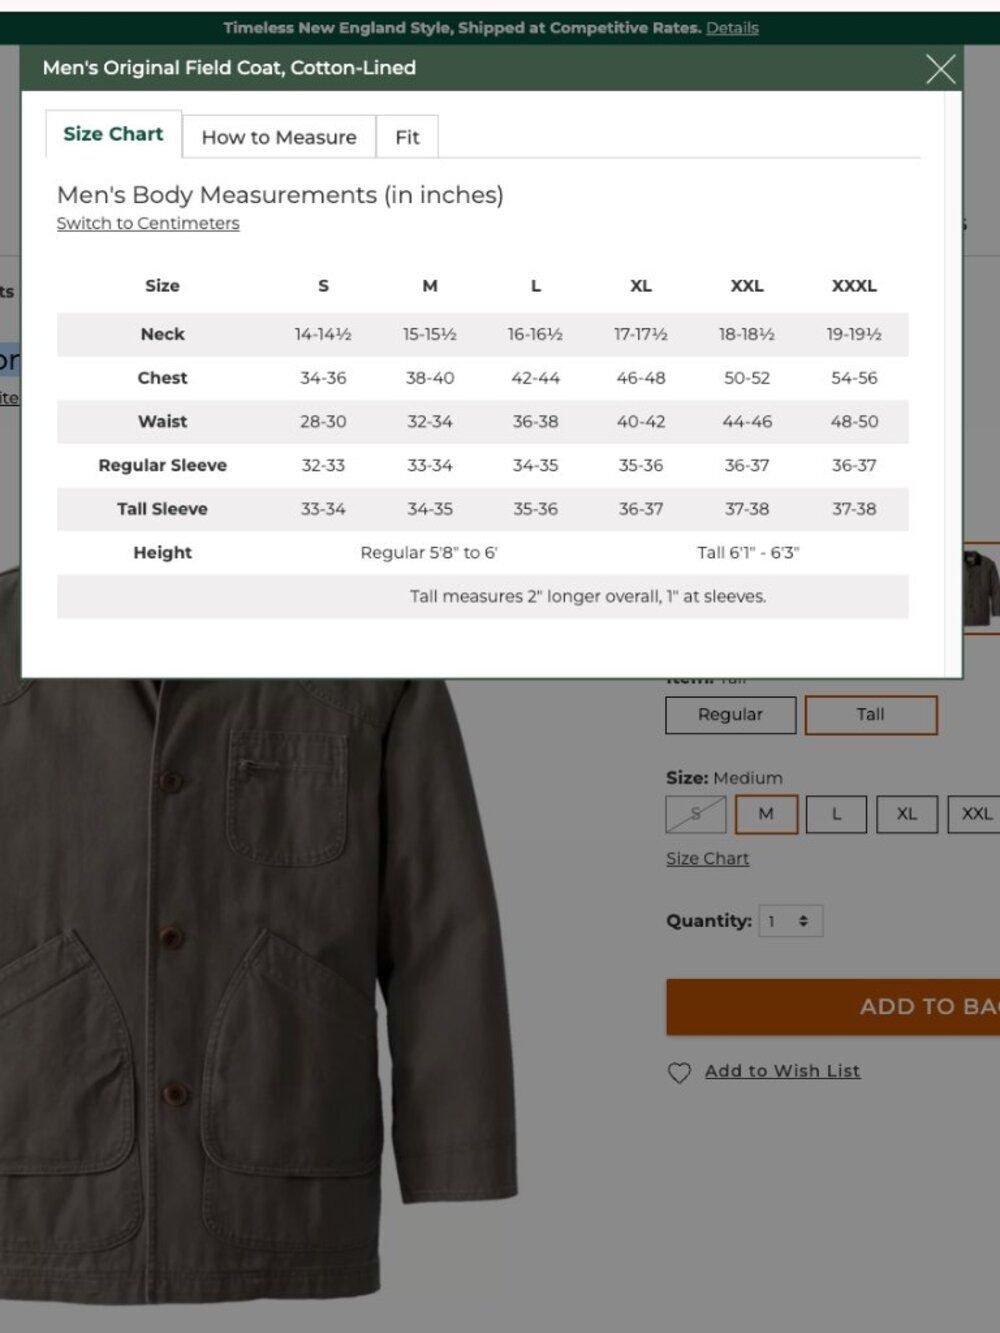Click the unavailable S size box
Image resolution: width=1000 pixels, height=1333 pixels.
coord(696,814)
